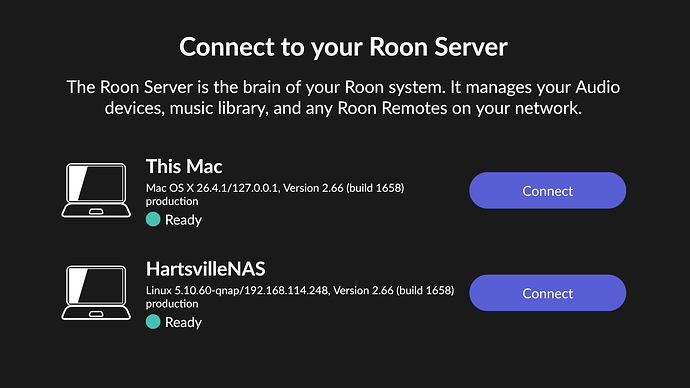
Task: Select the 'Linux 5.10.60-qnap/192.168.114.248' version line
Action: click(x=300, y=290)
